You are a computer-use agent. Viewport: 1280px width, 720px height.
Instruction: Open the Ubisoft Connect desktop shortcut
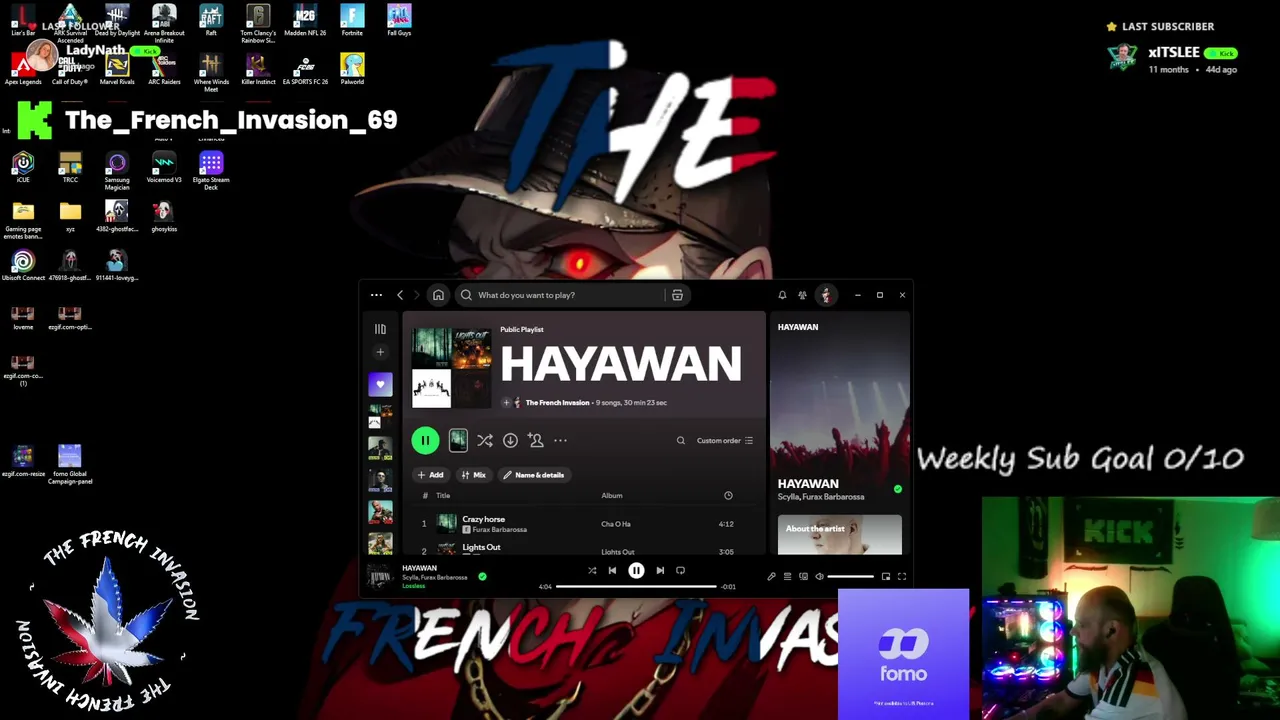[x=23, y=265]
